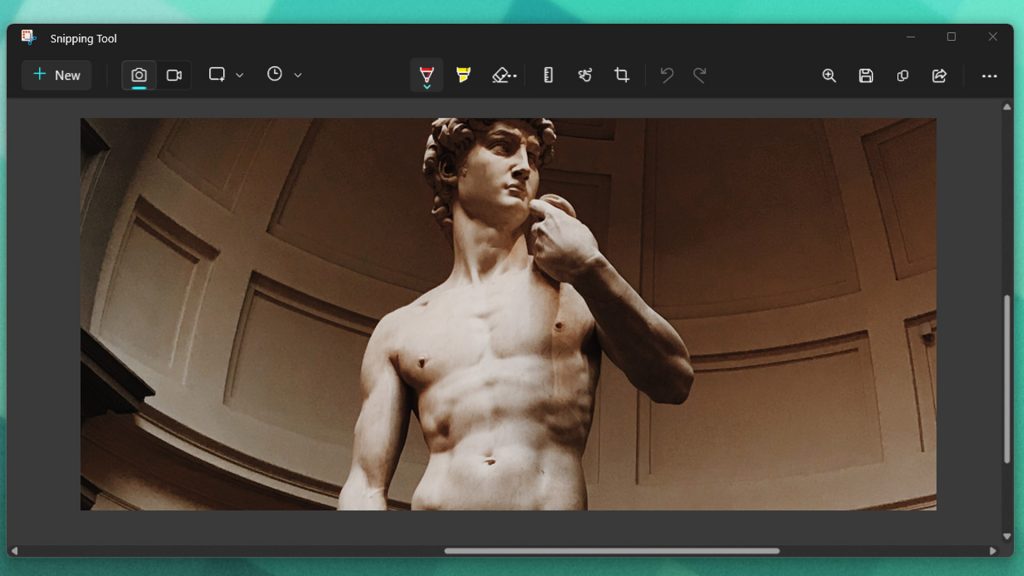The width and height of the screenshot is (1024, 576).
Task: Redo the undone change
Action: (700, 74)
